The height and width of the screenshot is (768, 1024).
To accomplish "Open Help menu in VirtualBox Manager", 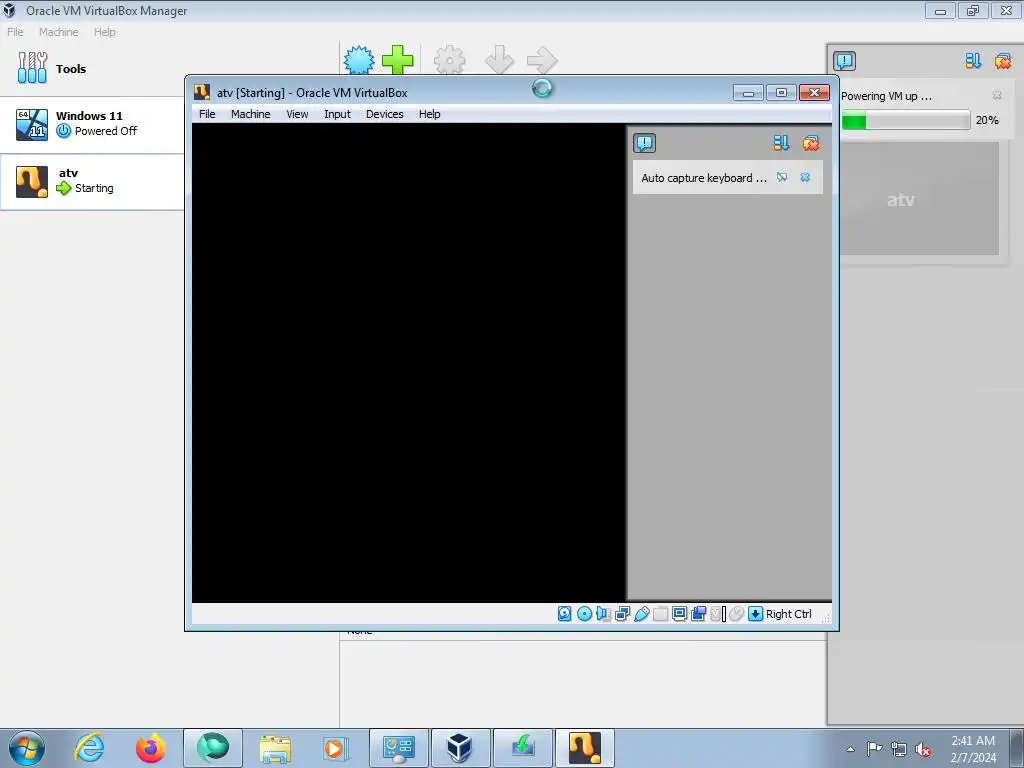I will tap(104, 32).
